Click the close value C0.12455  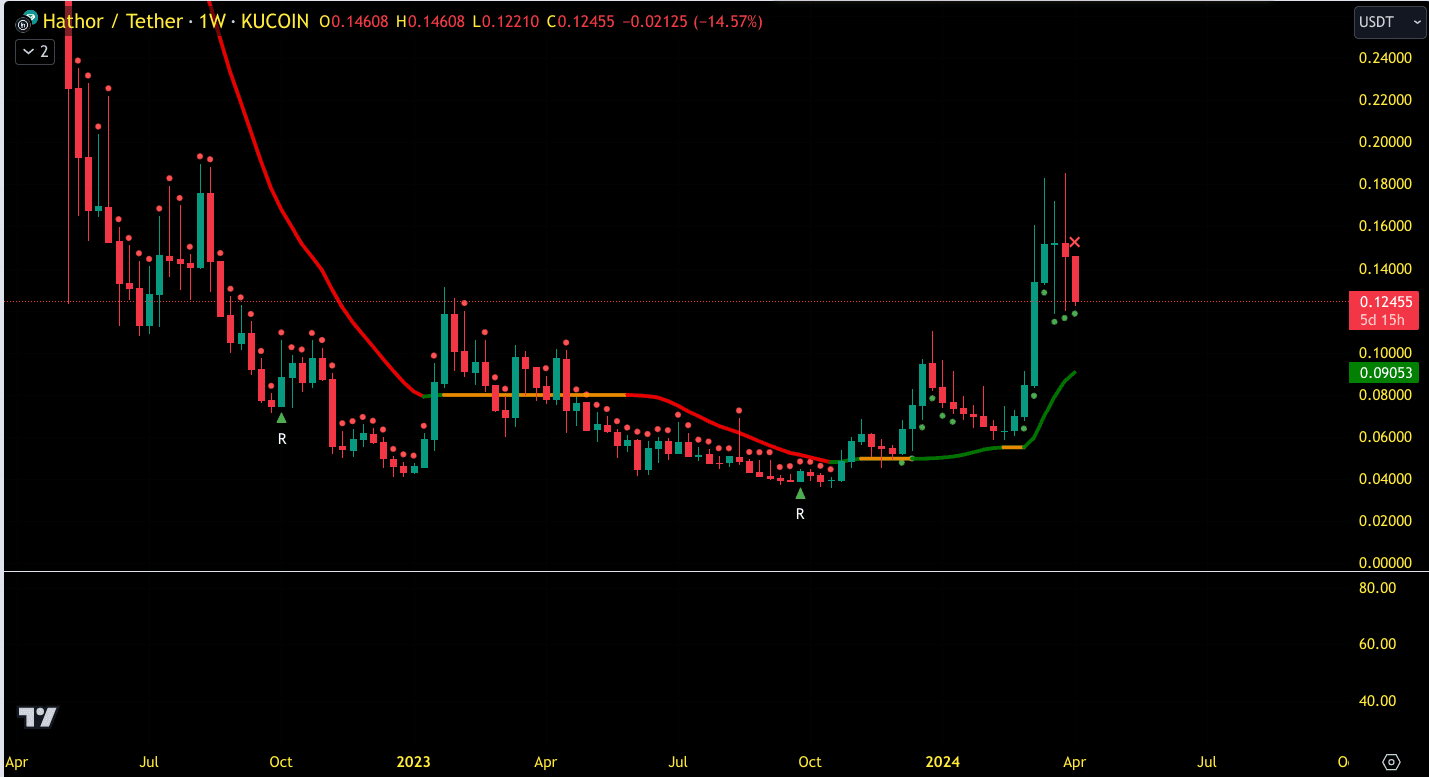click(x=580, y=21)
